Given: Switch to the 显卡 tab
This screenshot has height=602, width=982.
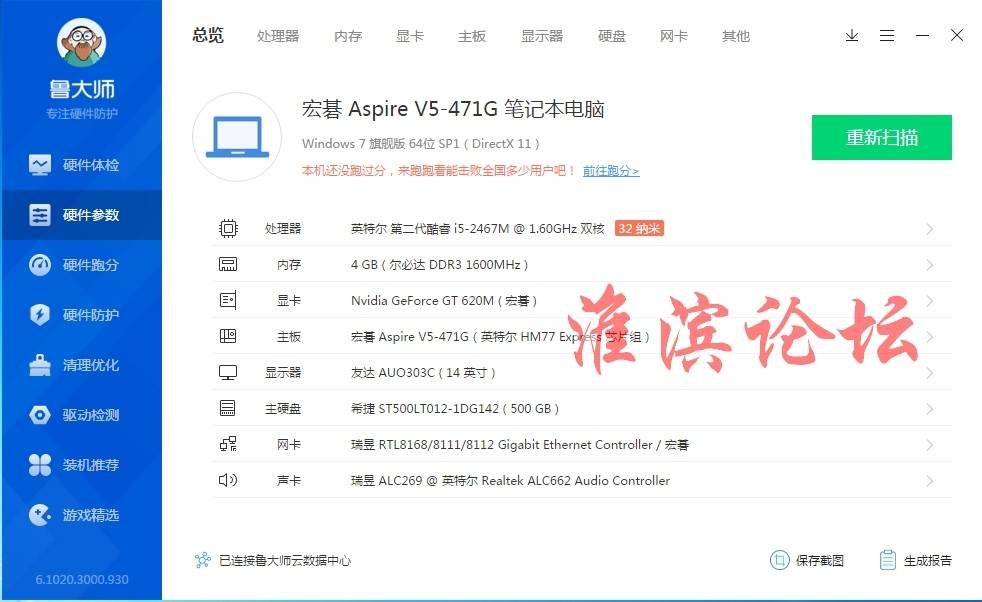Looking at the screenshot, I should point(410,36).
